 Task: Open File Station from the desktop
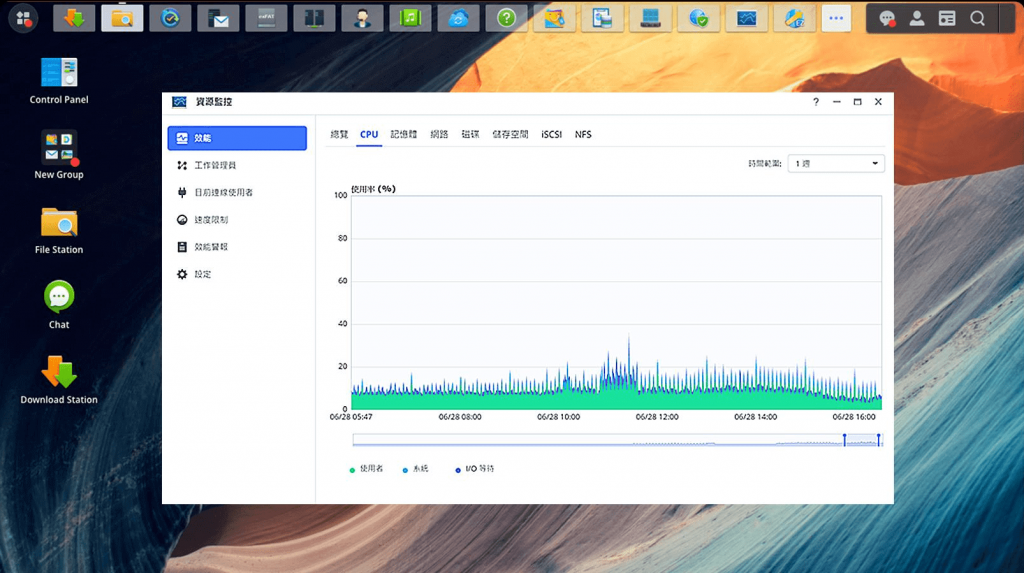pos(59,224)
